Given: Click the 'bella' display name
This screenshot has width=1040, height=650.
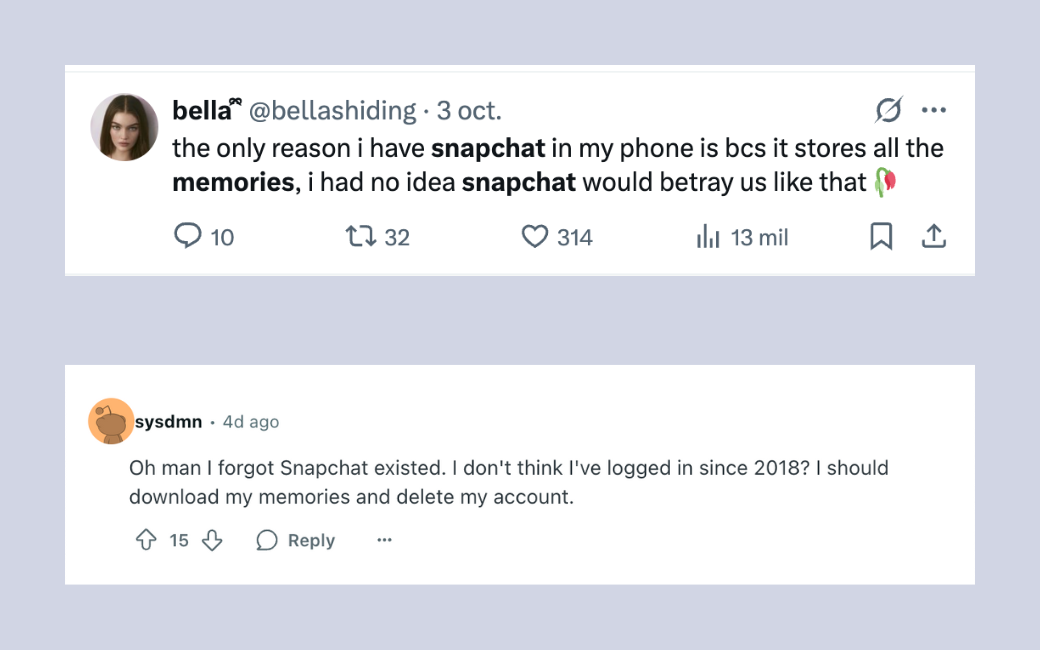Looking at the screenshot, I should pos(202,110).
